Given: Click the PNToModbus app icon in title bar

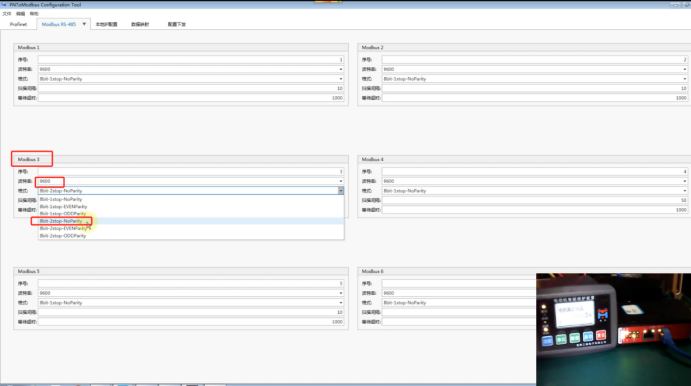Looking at the screenshot, I should [4, 4].
